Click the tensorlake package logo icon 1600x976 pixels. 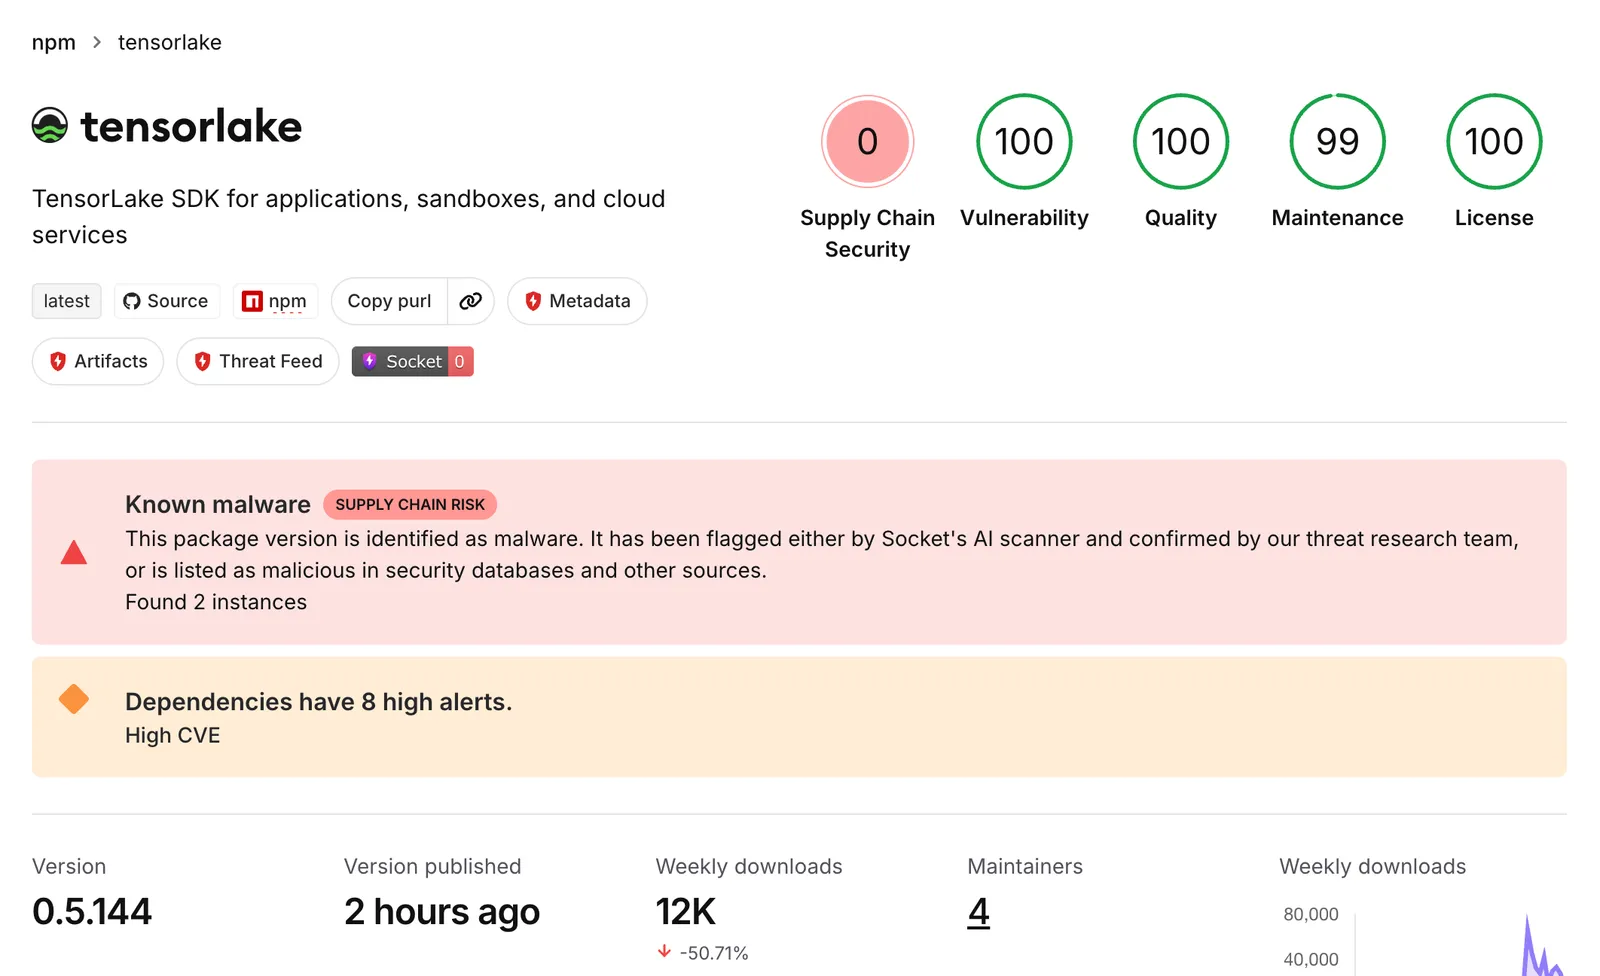click(50, 126)
